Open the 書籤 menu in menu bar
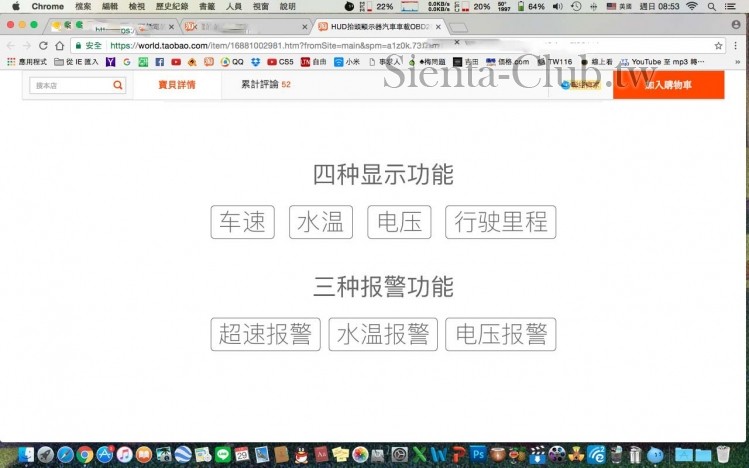Viewport: 749px width, 468px height. (x=207, y=6)
